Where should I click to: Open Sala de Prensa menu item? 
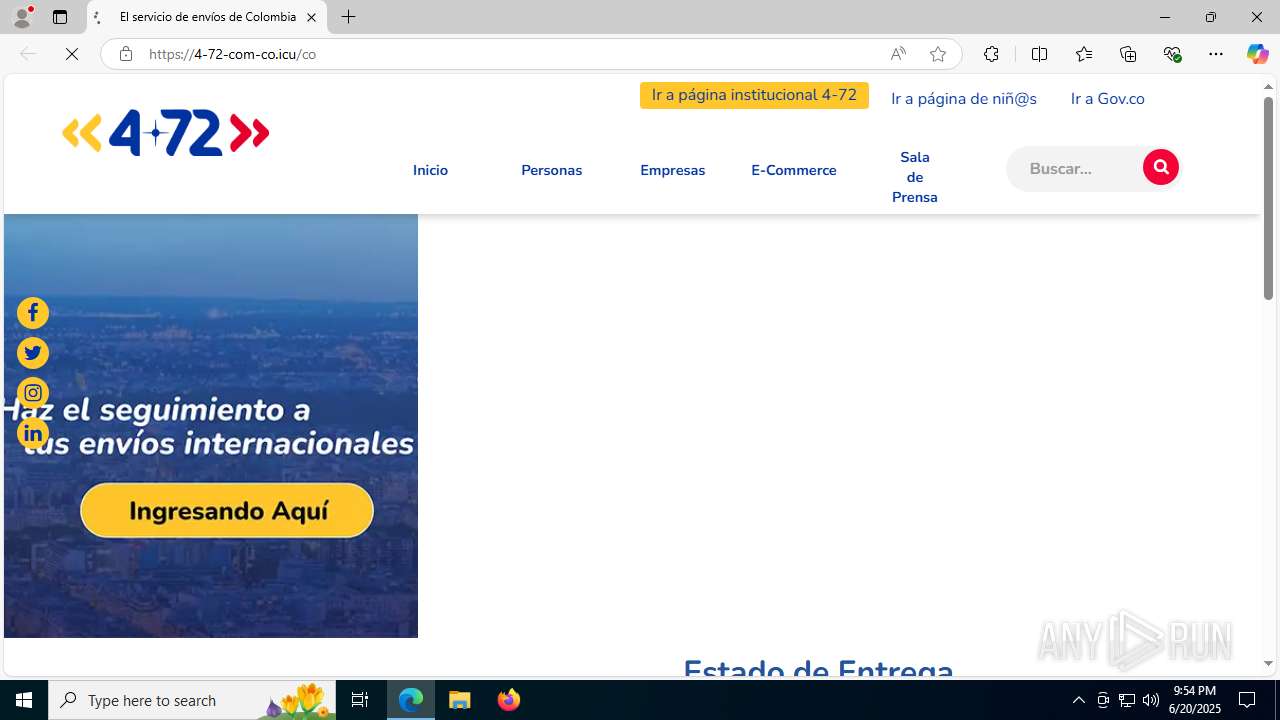(x=915, y=177)
